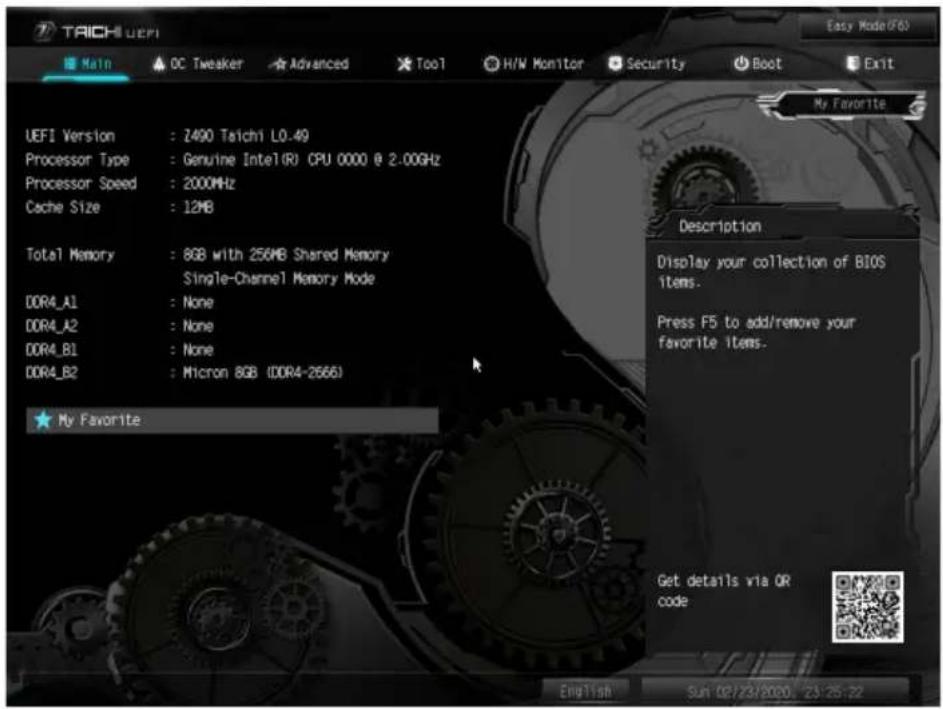Click the OC Tweaker triangle icon
943x709 pixels.
[159, 64]
